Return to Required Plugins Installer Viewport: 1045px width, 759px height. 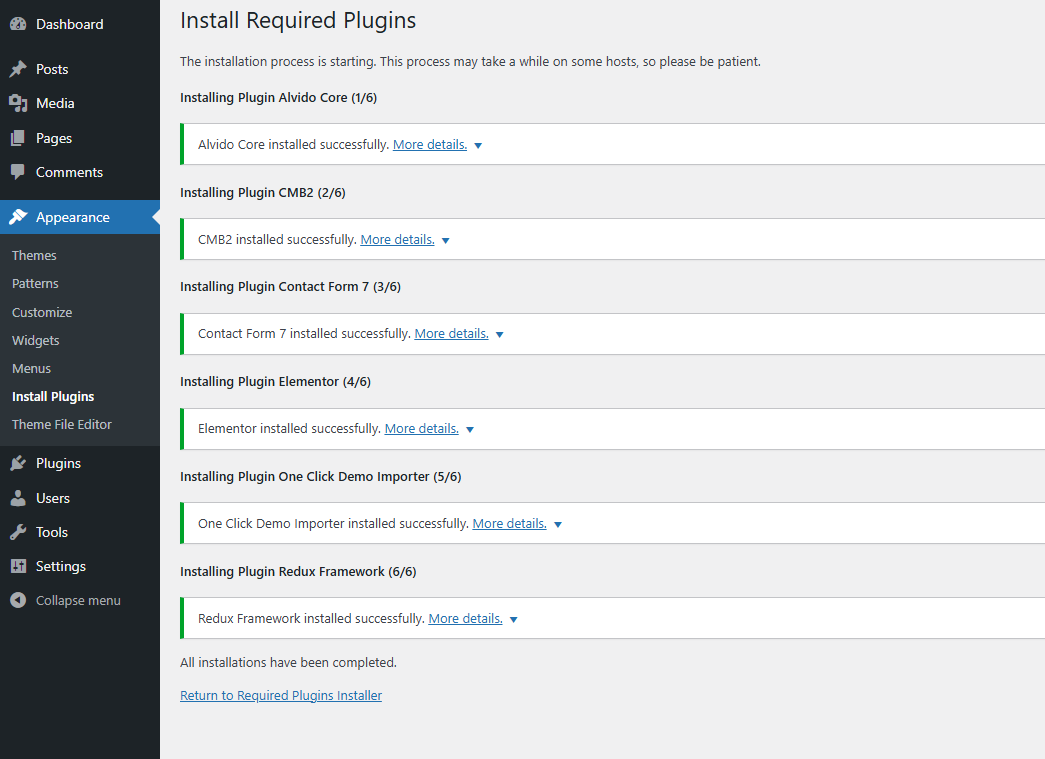pyautogui.click(x=281, y=696)
